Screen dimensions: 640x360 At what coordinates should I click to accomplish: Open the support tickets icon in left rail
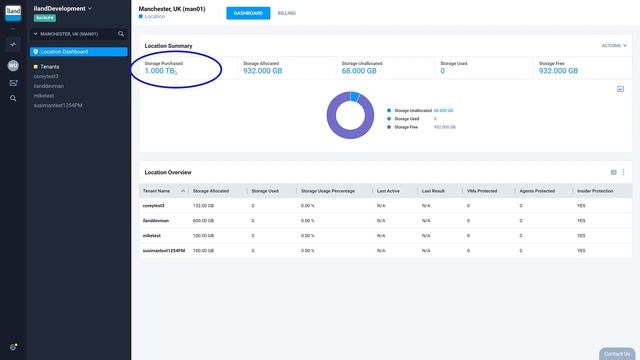point(13,83)
